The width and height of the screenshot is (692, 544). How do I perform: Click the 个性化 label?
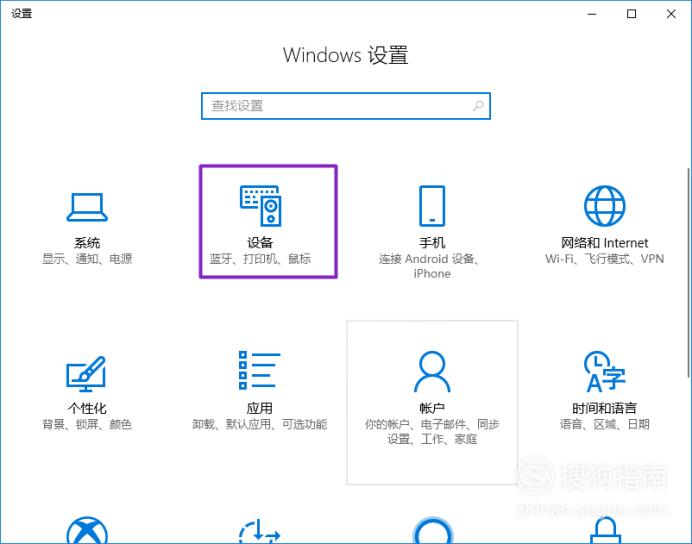(x=87, y=408)
